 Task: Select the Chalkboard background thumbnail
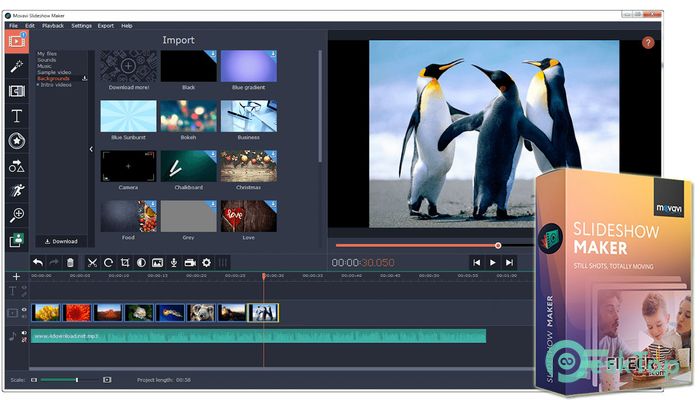pyautogui.click(x=188, y=166)
